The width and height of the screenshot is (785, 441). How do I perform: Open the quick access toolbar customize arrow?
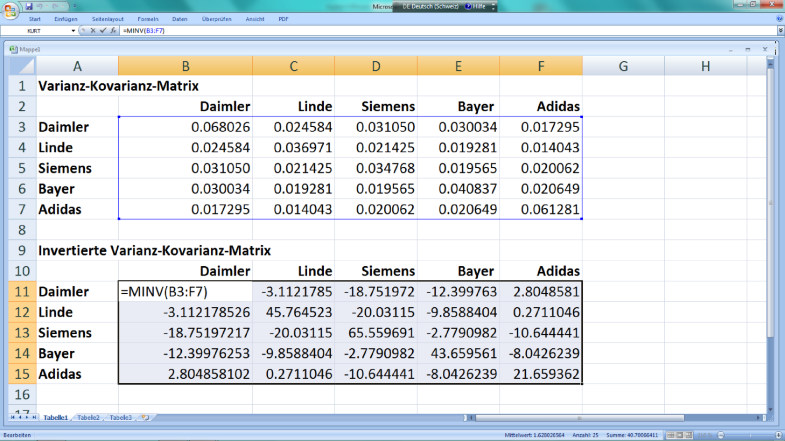point(75,7)
